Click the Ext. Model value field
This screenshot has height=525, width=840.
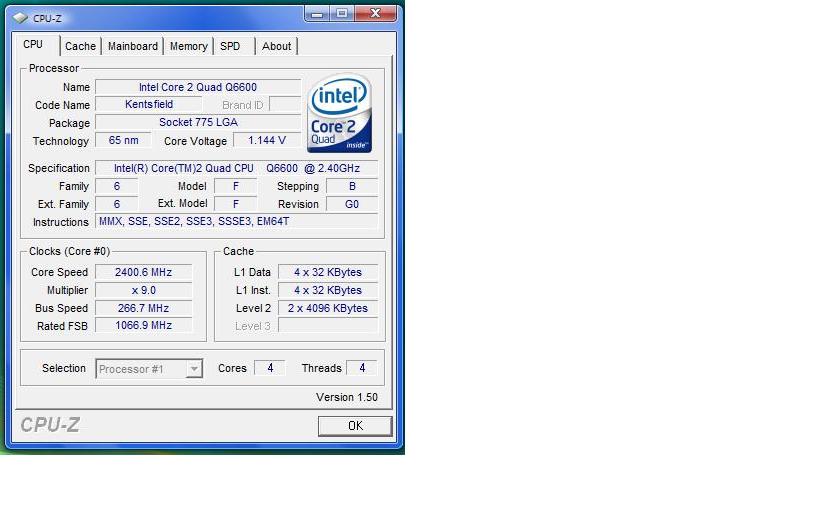pos(236,204)
